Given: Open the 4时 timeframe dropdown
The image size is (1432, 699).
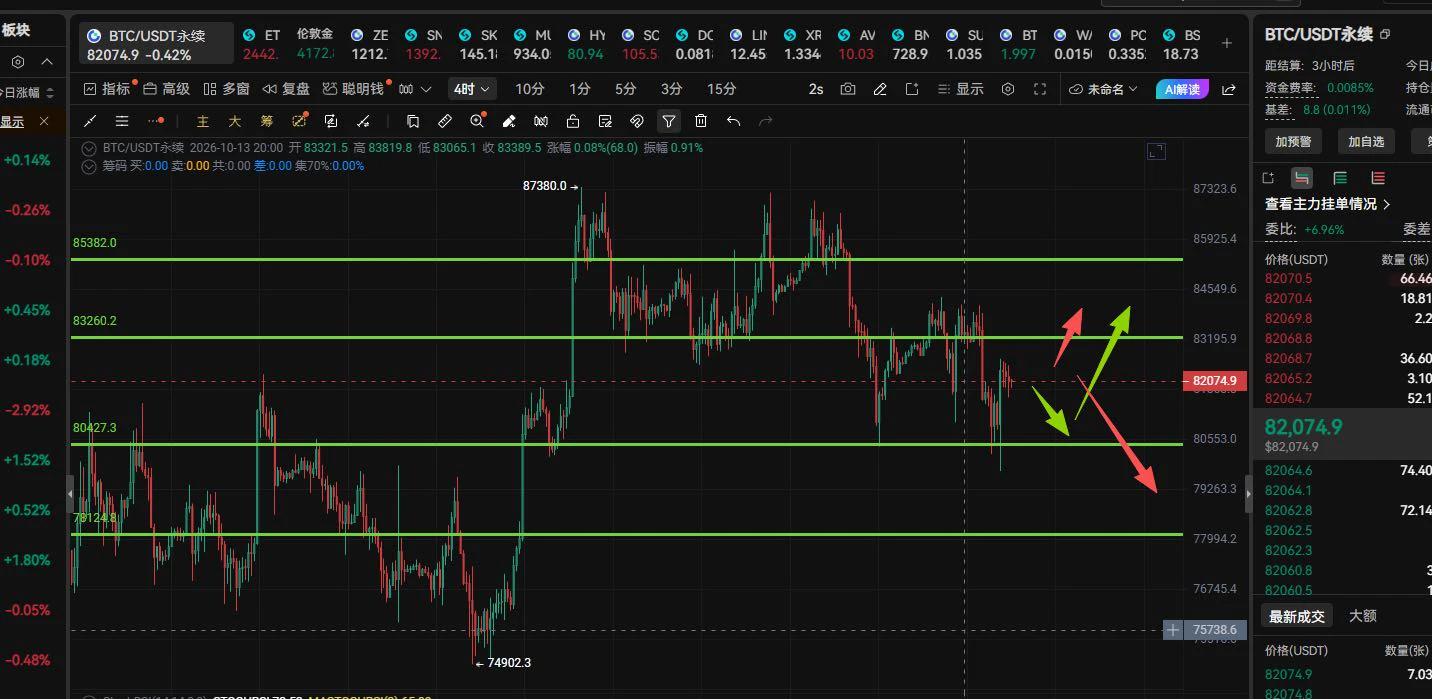Looking at the screenshot, I should (x=473, y=89).
